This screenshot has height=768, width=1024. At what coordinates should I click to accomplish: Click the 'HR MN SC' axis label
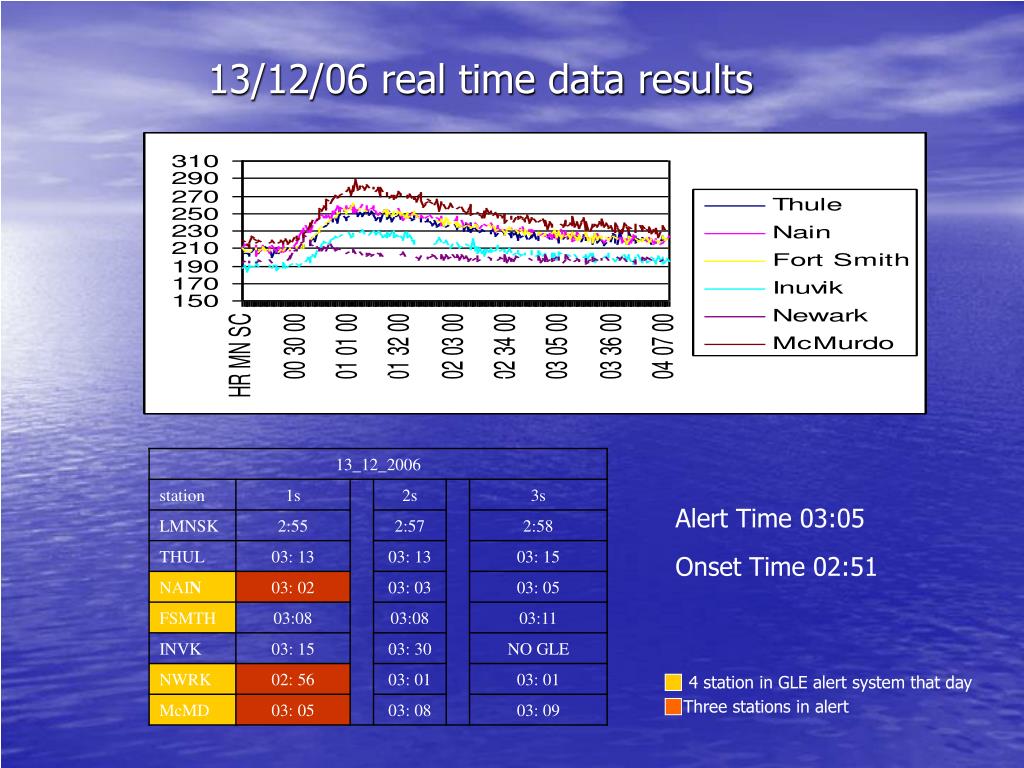tap(240, 355)
